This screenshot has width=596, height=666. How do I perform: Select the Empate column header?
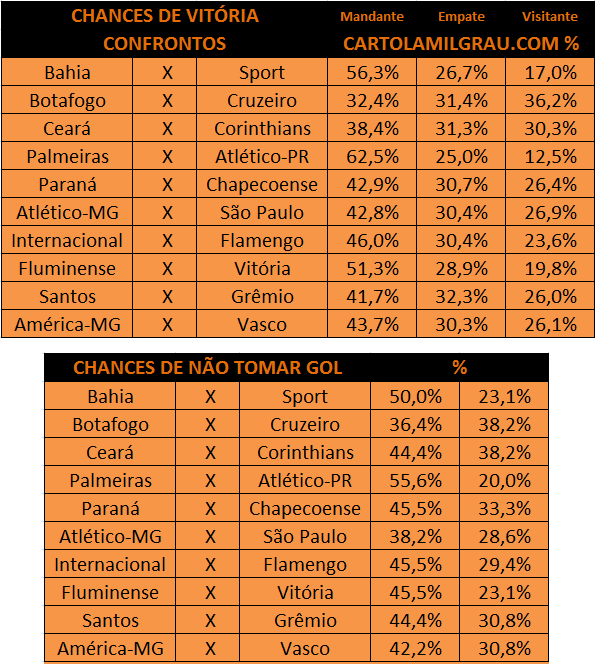coord(461,17)
